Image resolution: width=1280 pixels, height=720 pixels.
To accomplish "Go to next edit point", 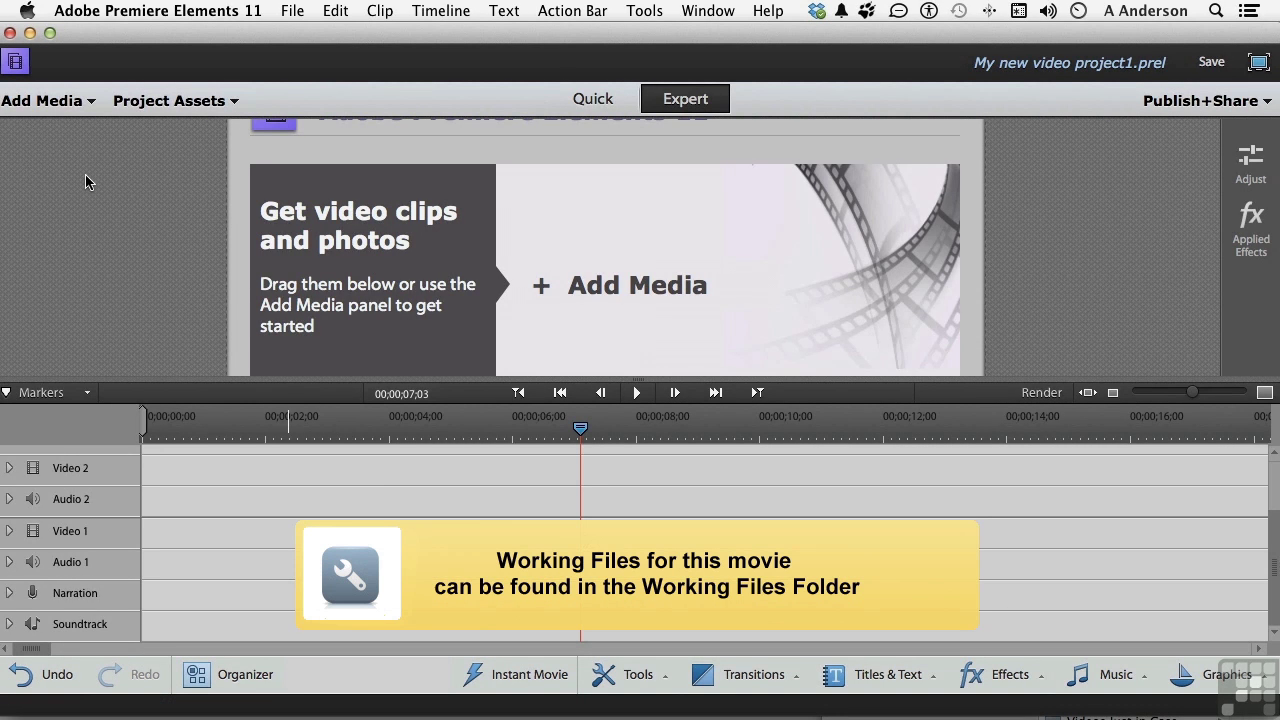I will 716,393.
